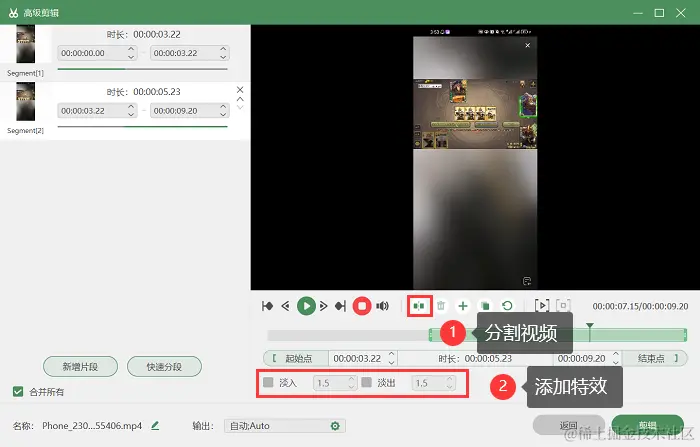Click the 结束点 set end point button
Viewport: 700px width, 447px height.
[654, 358]
